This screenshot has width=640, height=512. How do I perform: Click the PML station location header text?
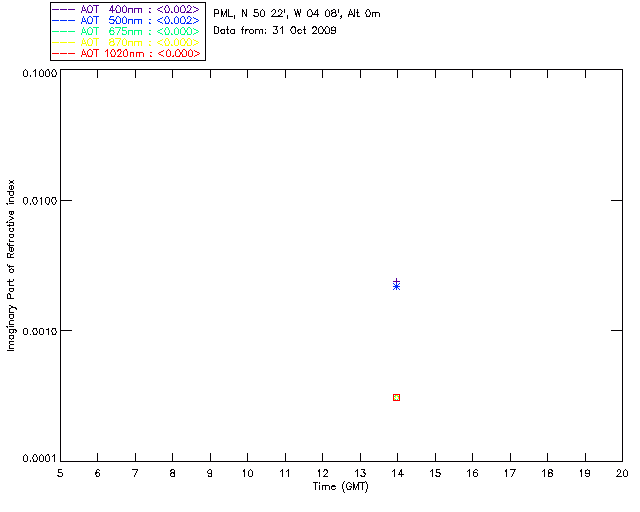(x=297, y=13)
